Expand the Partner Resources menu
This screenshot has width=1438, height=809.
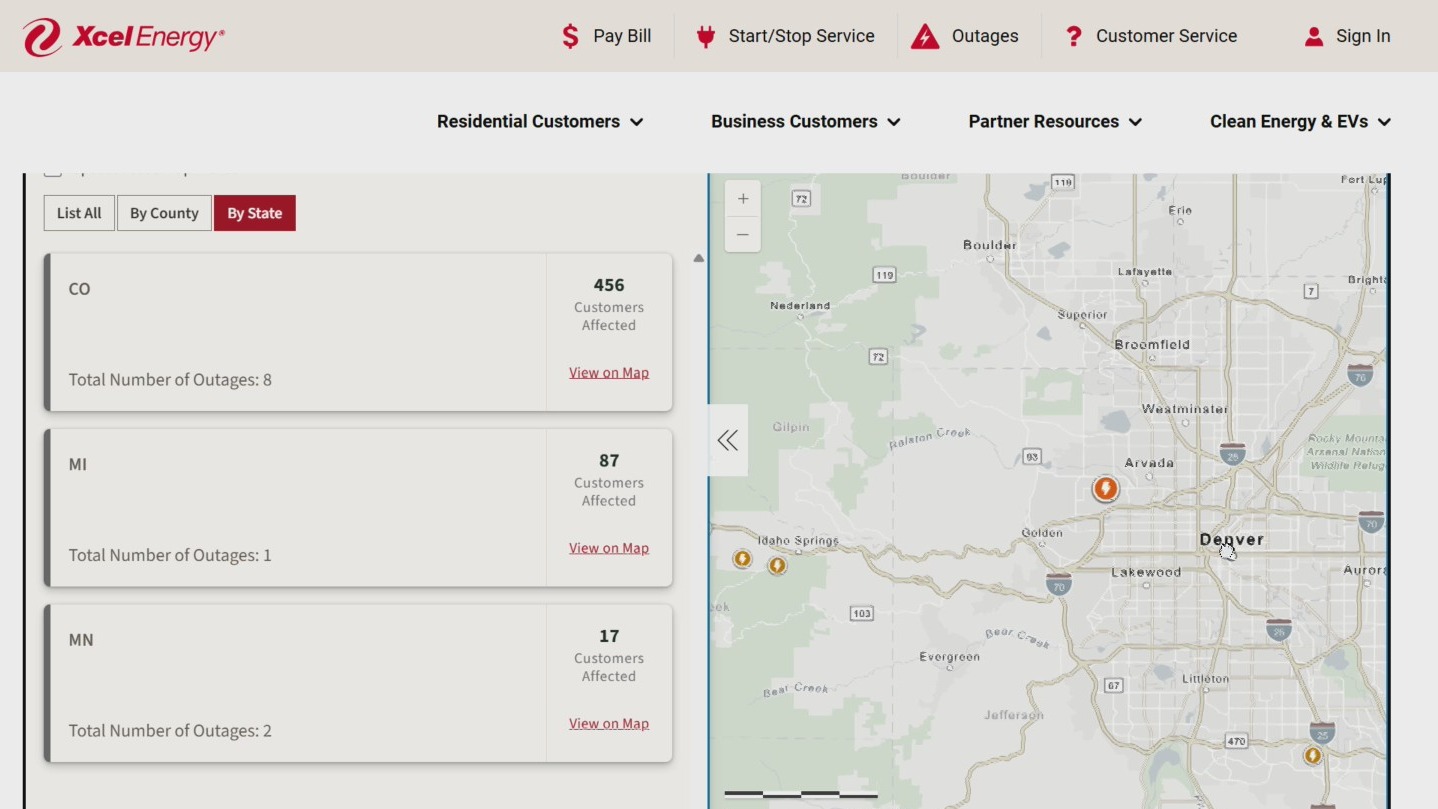pos(1055,122)
